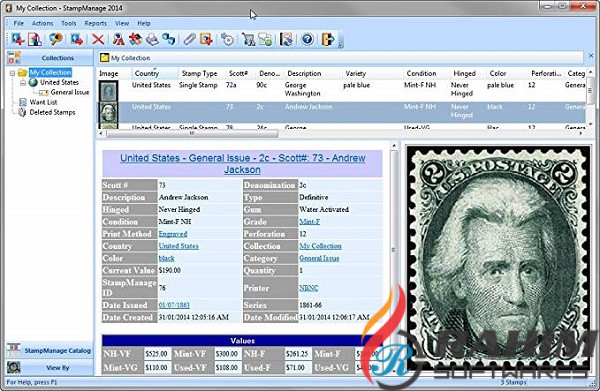
Task: Open the stamp title link for Scott 73
Action: coord(243,164)
